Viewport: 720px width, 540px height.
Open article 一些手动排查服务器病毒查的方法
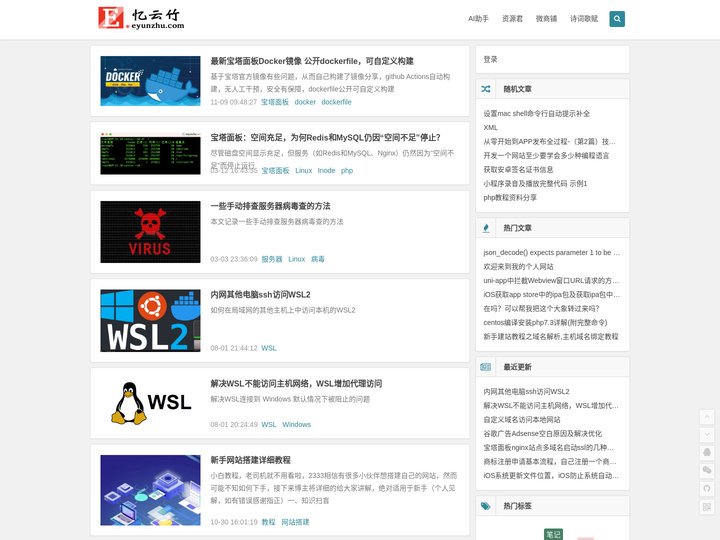[270, 206]
